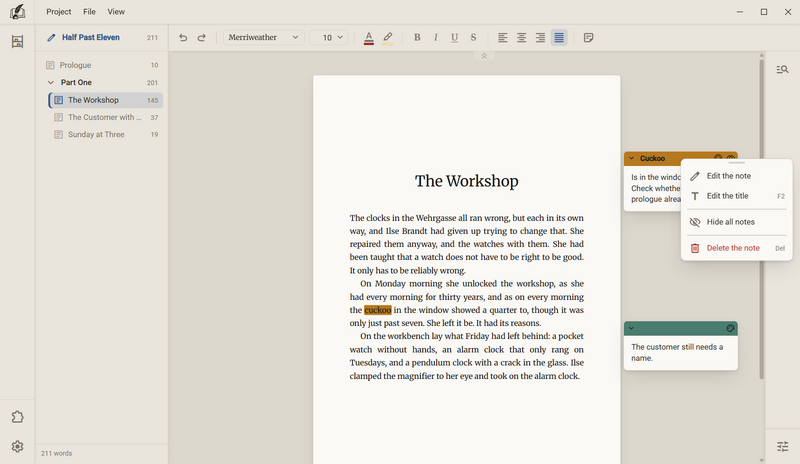Screen dimensions: 800x464
Task: Click the 201 count beside Part One
Action: click(x=153, y=83)
